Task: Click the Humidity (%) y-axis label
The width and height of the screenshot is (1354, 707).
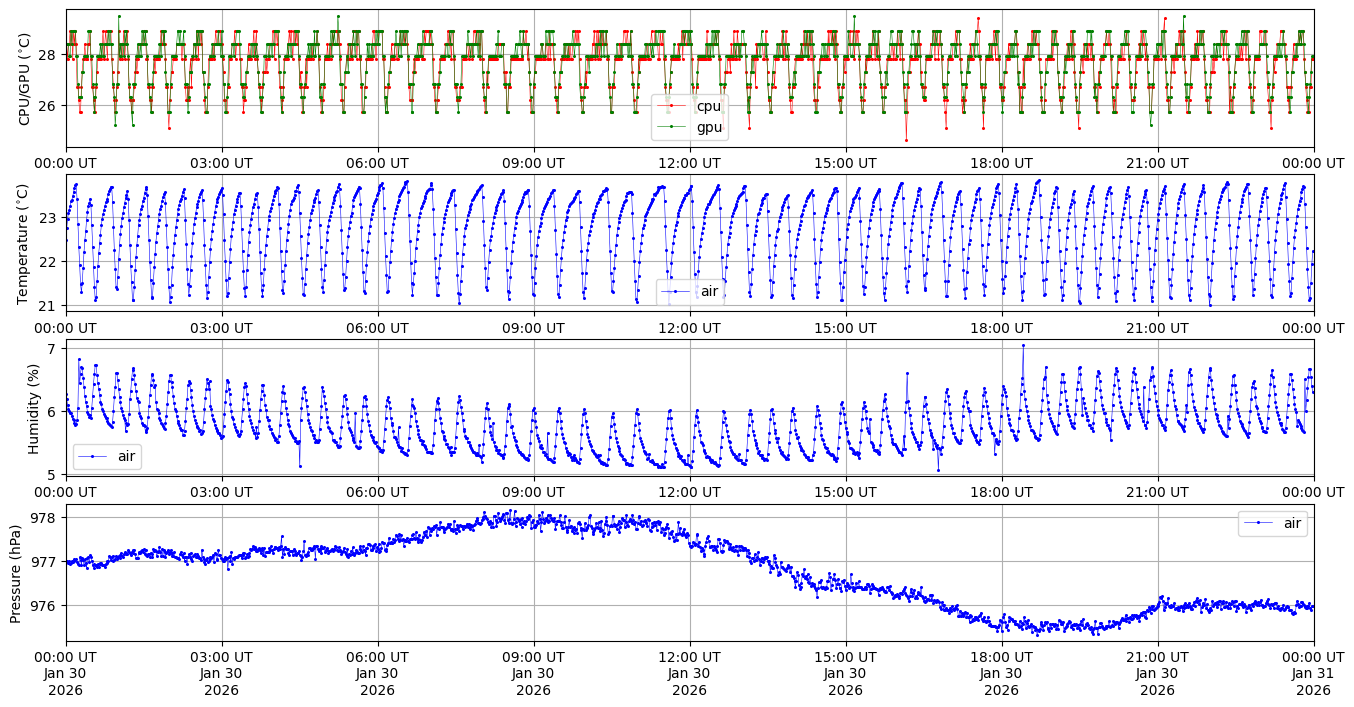Action: [x=33, y=407]
